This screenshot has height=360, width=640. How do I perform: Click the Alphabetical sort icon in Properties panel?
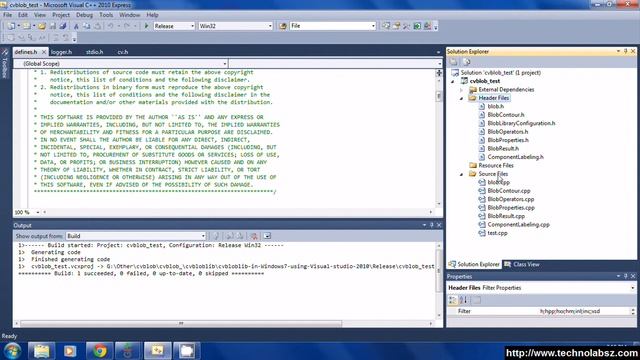463,300
